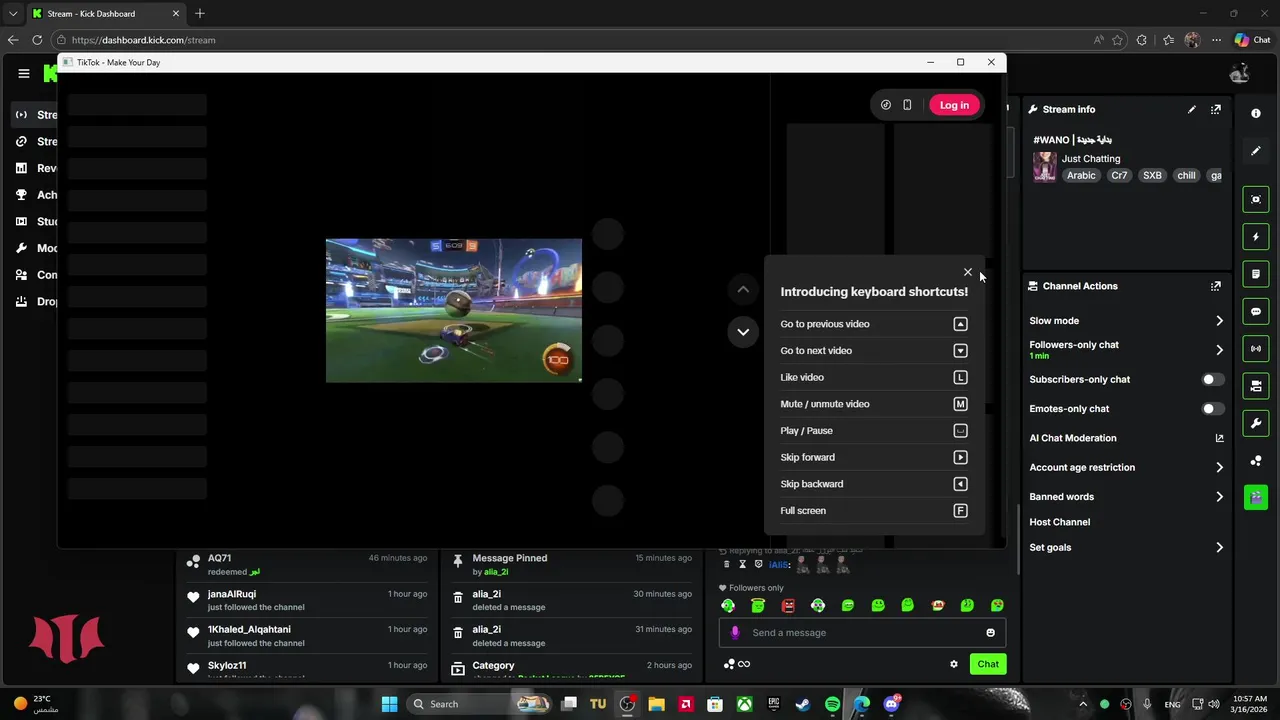Go to next TikTok video arrow
The height and width of the screenshot is (720, 1280).
[743, 332]
